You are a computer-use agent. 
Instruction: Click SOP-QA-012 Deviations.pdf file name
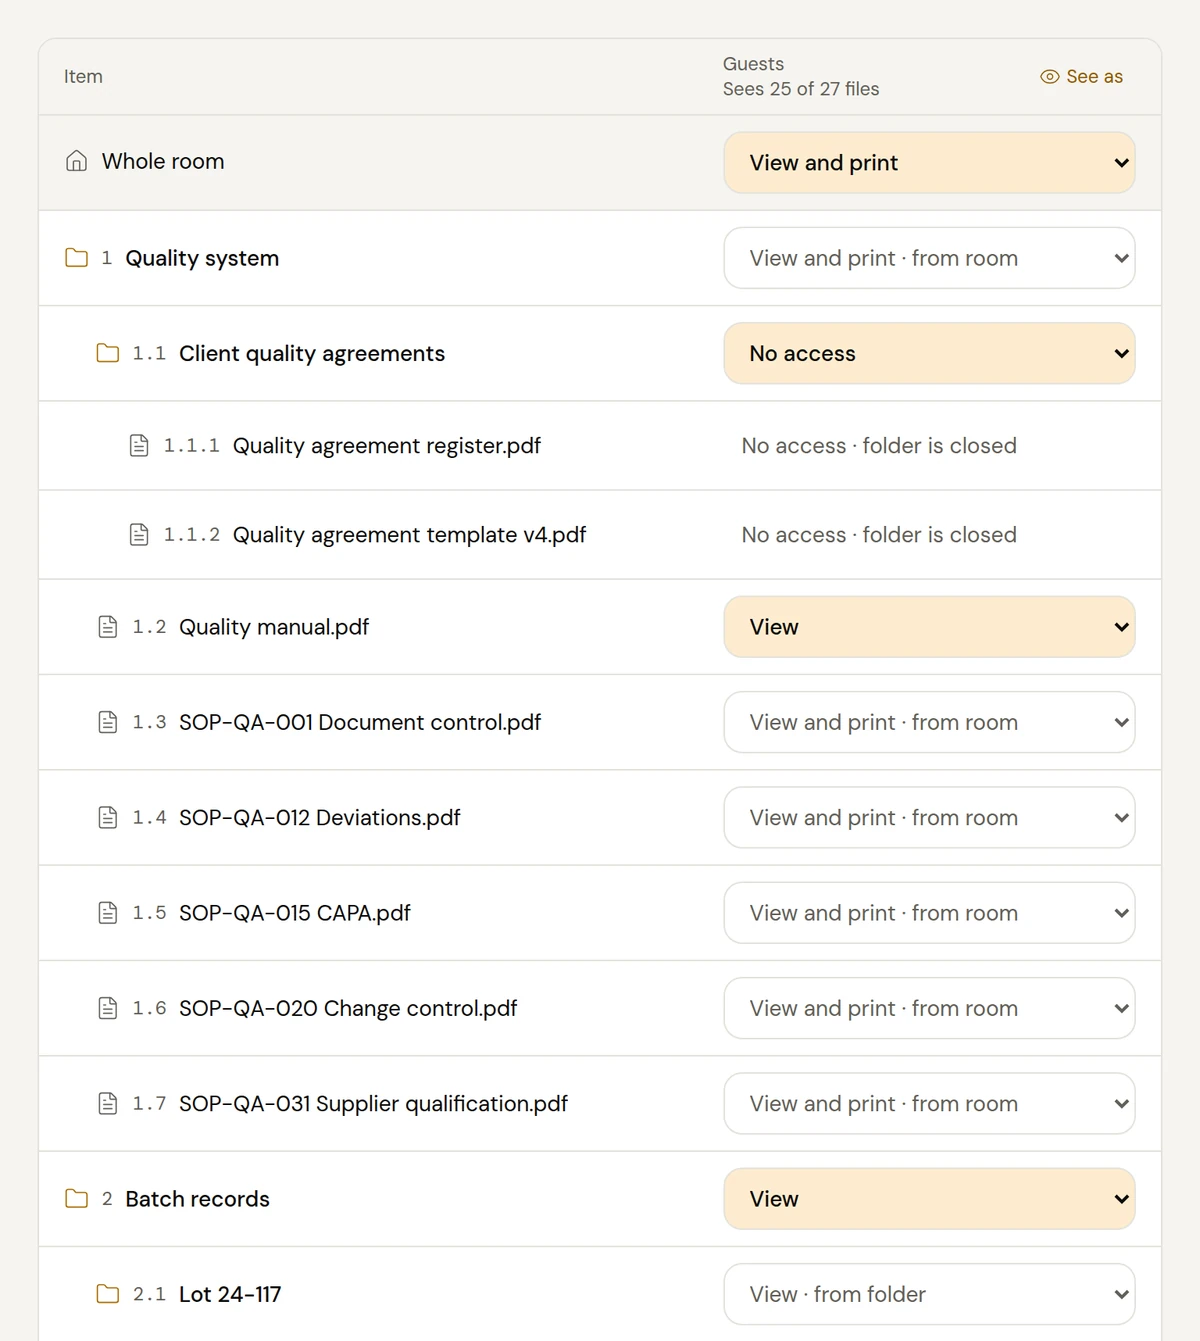(320, 817)
